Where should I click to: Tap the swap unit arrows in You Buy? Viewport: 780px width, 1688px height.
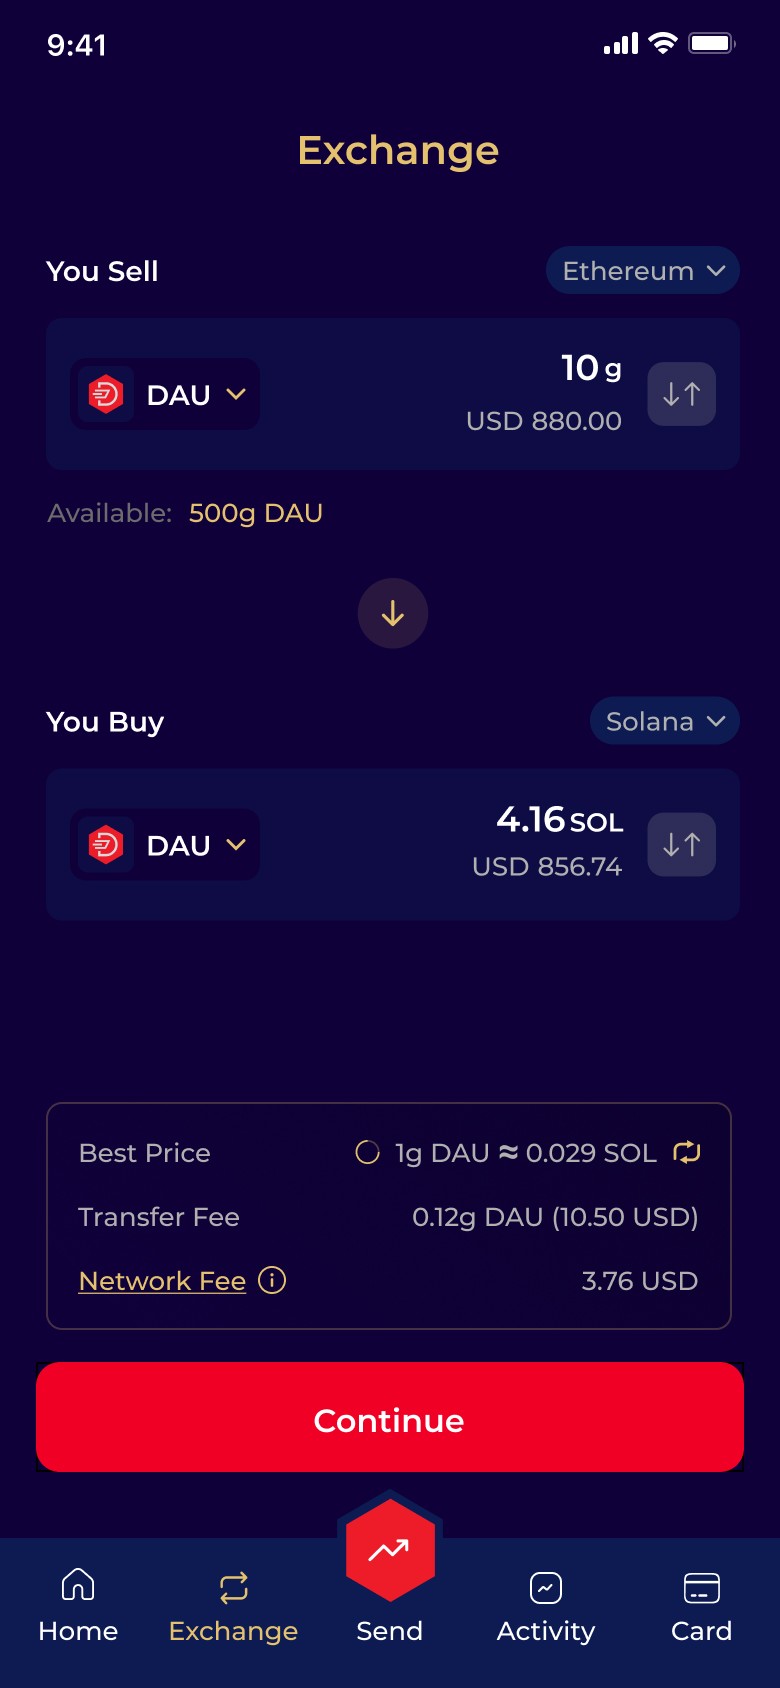click(682, 845)
